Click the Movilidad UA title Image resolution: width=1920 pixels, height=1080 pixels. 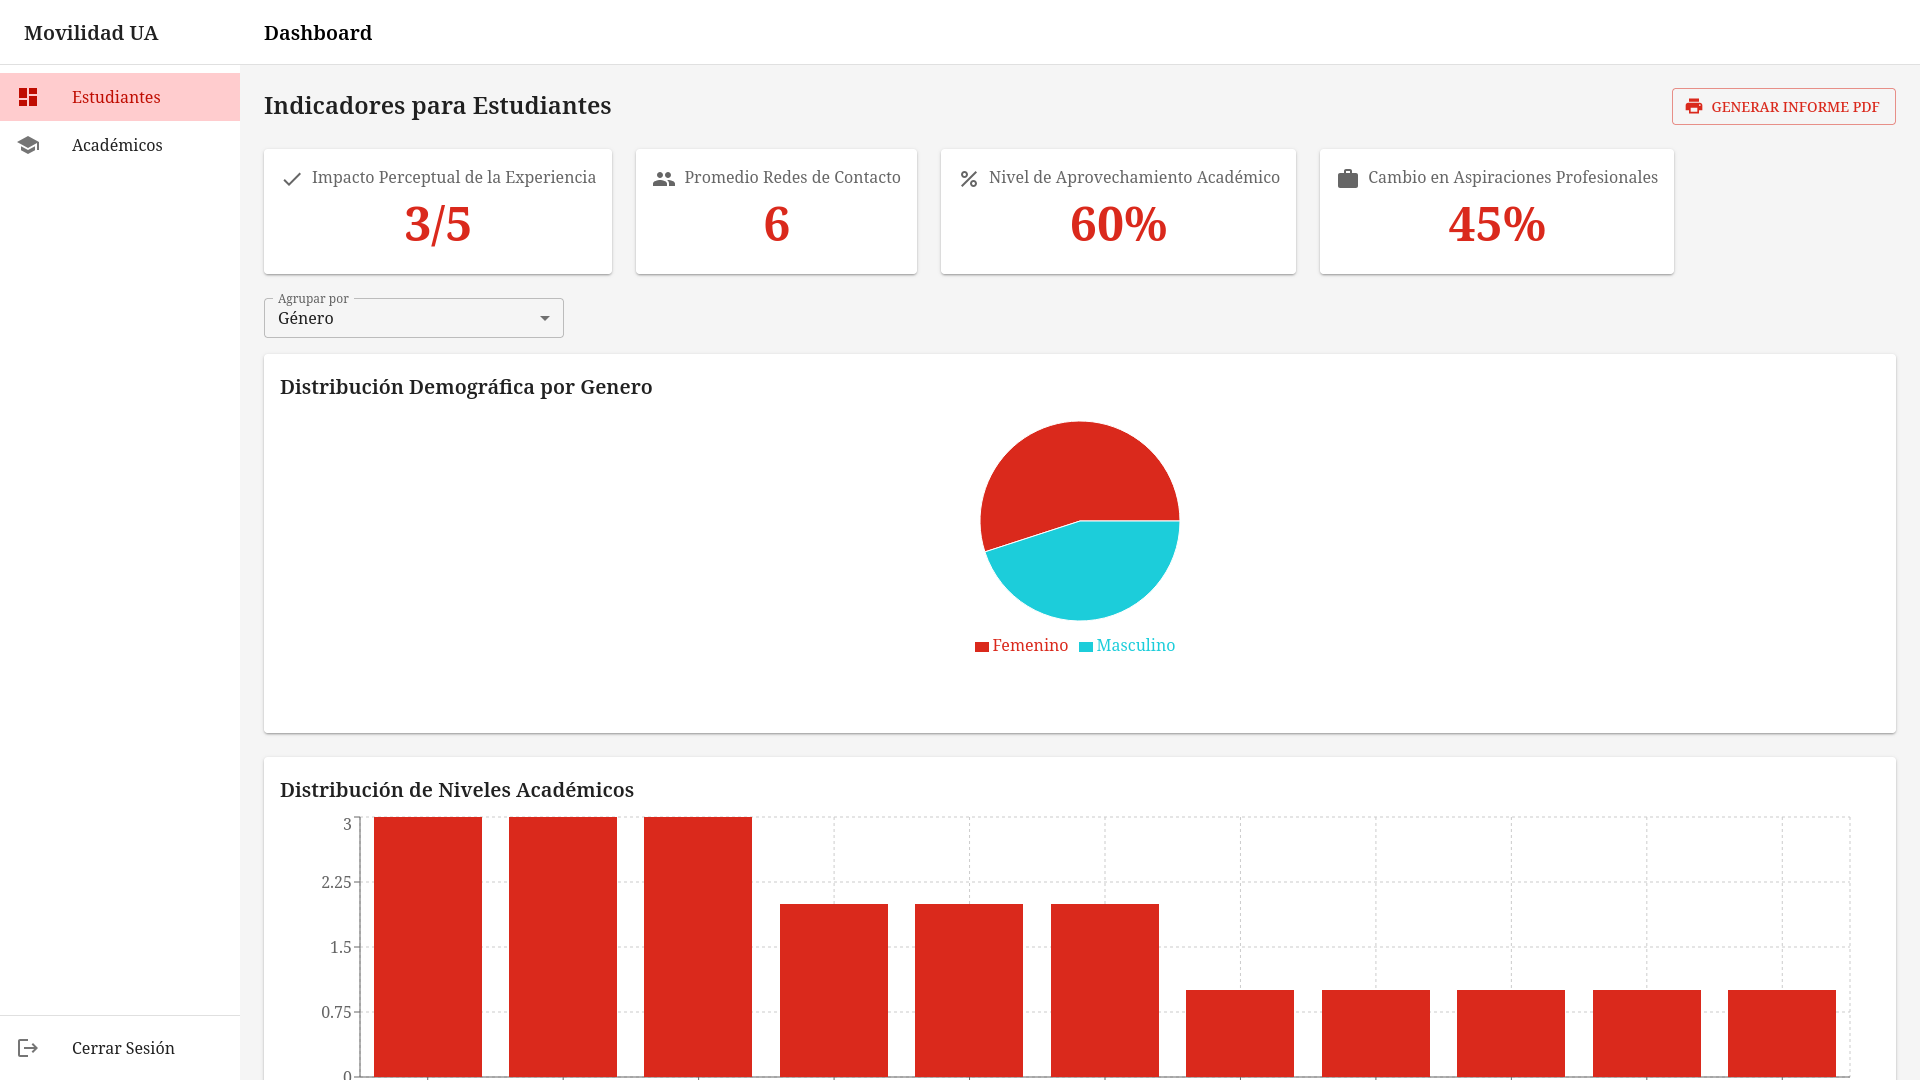[90, 32]
